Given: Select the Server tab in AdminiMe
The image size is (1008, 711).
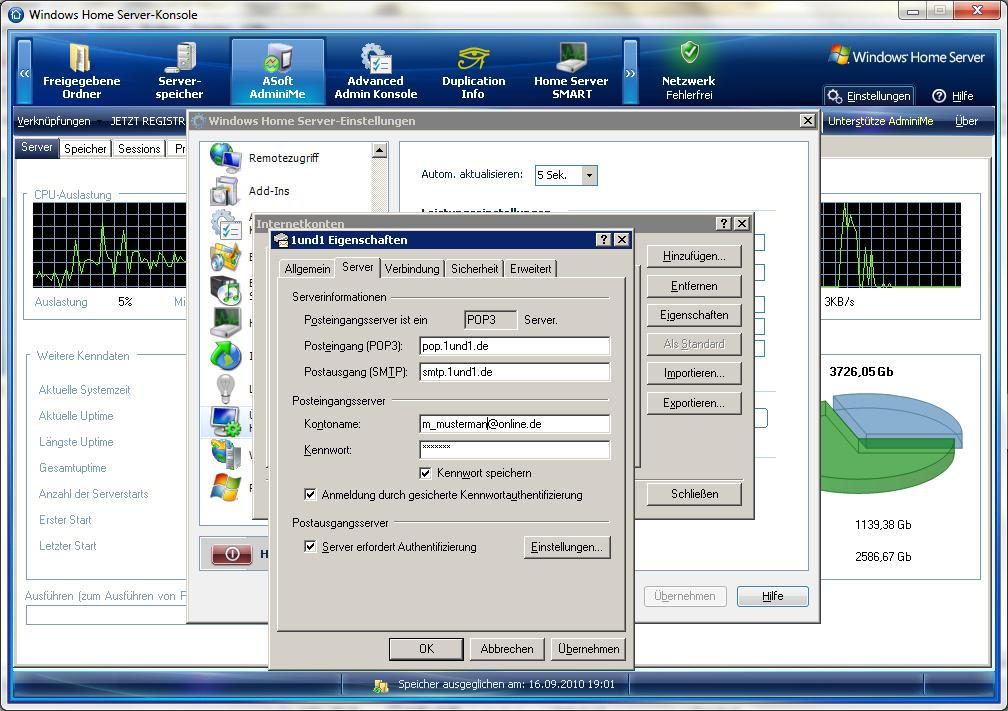Looking at the screenshot, I should point(37,147).
